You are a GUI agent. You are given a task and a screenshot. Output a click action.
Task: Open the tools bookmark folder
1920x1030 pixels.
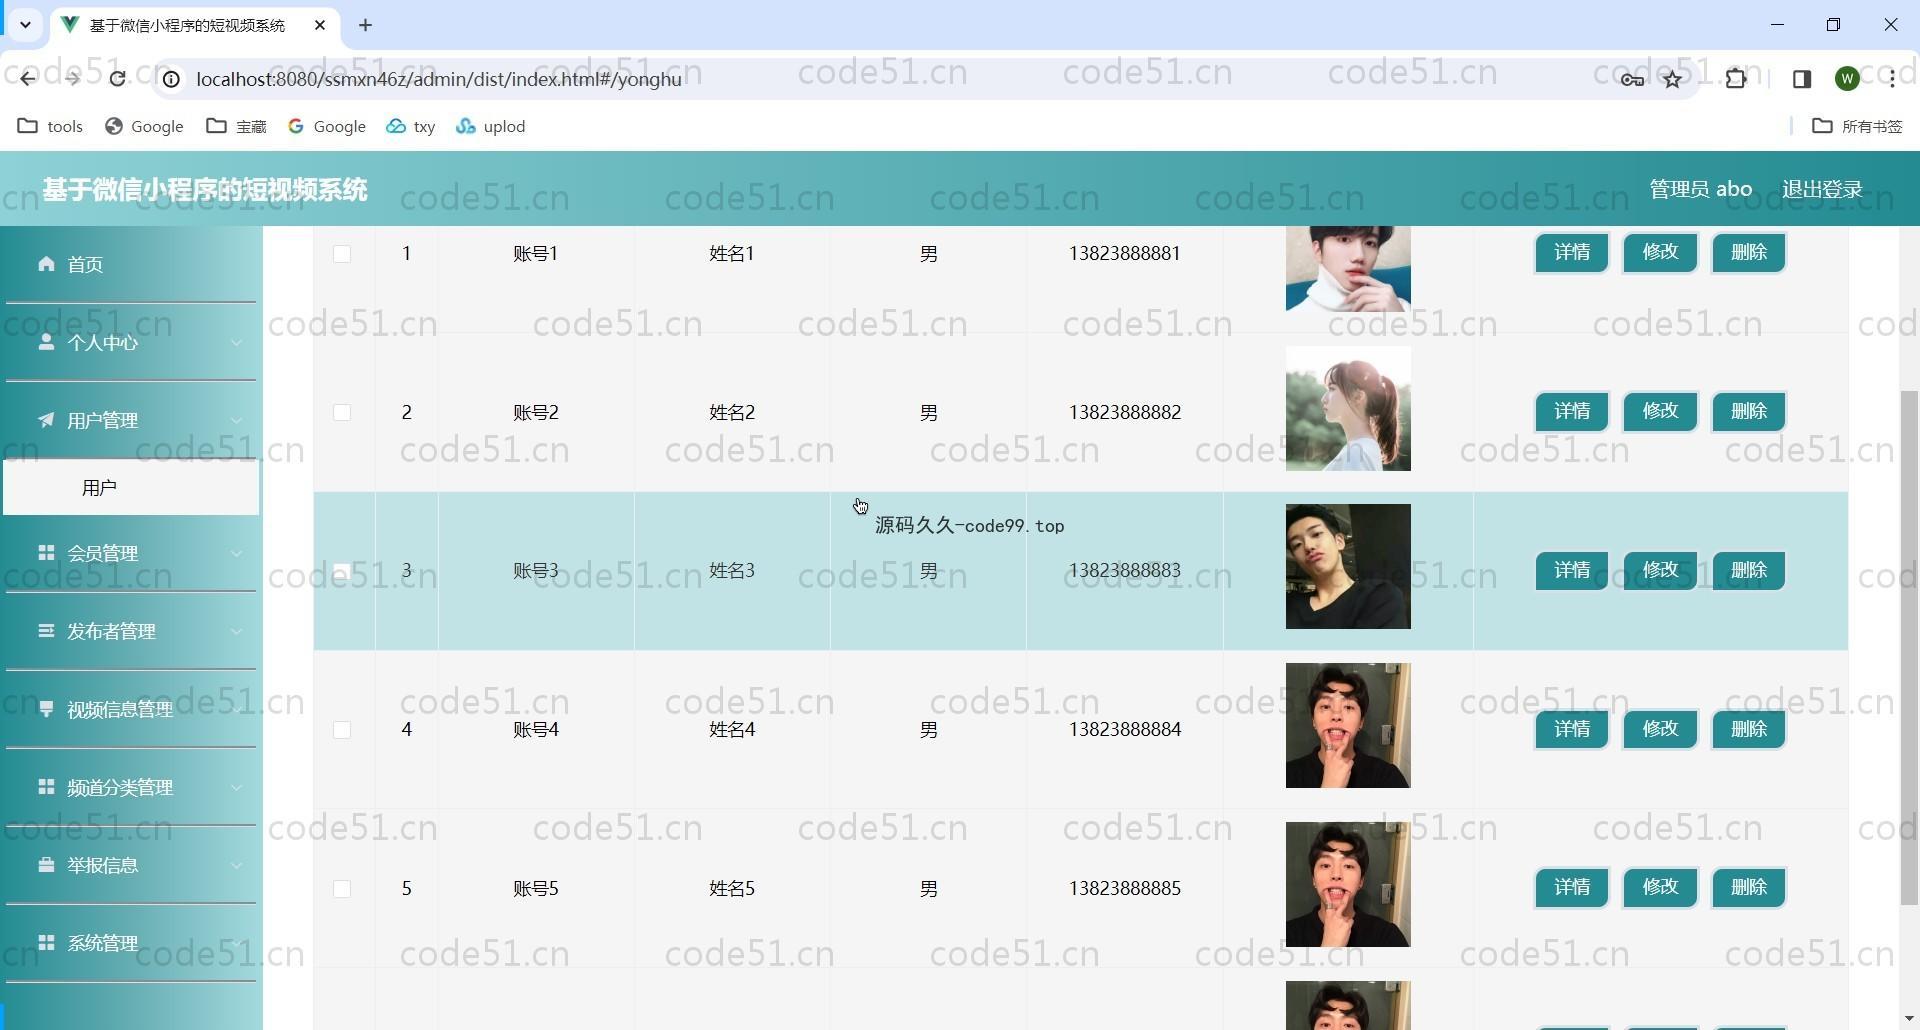50,126
